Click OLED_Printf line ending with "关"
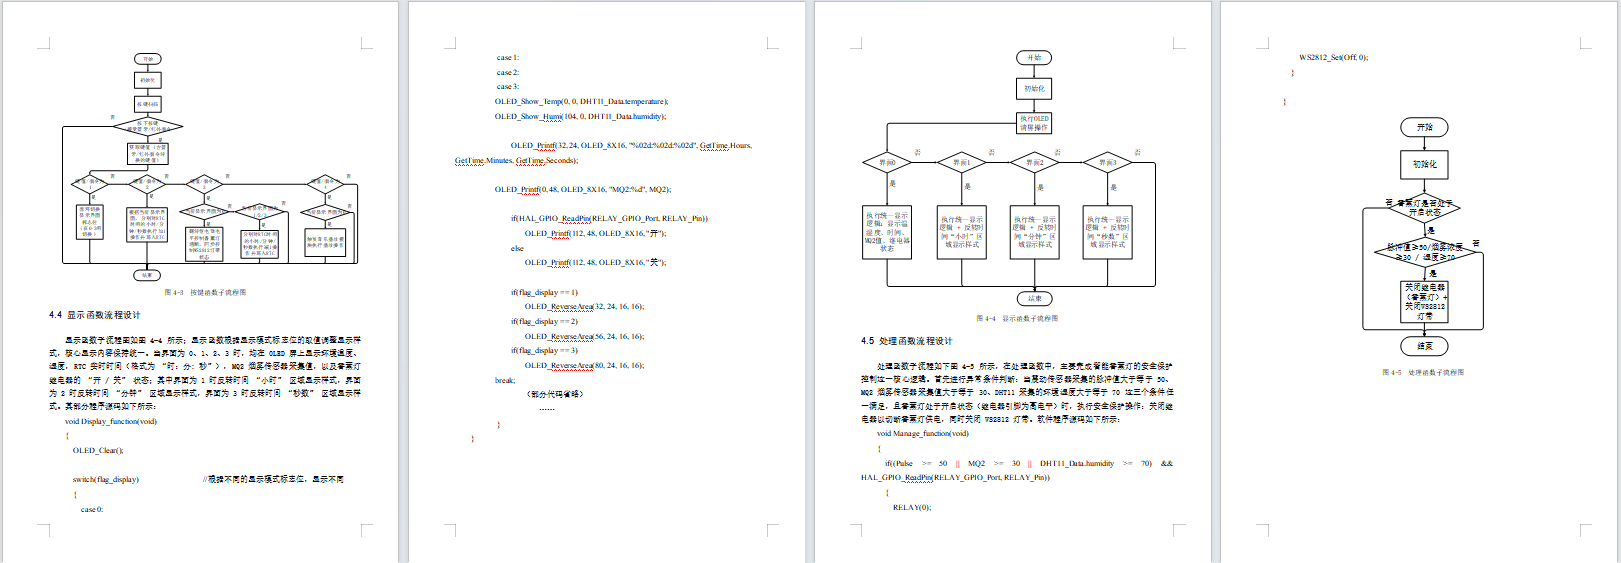This screenshot has height=563, width=1621. click(x=595, y=262)
